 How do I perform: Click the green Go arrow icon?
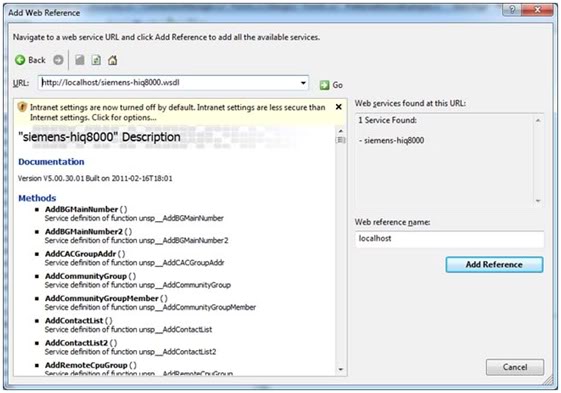pos(325,85)
